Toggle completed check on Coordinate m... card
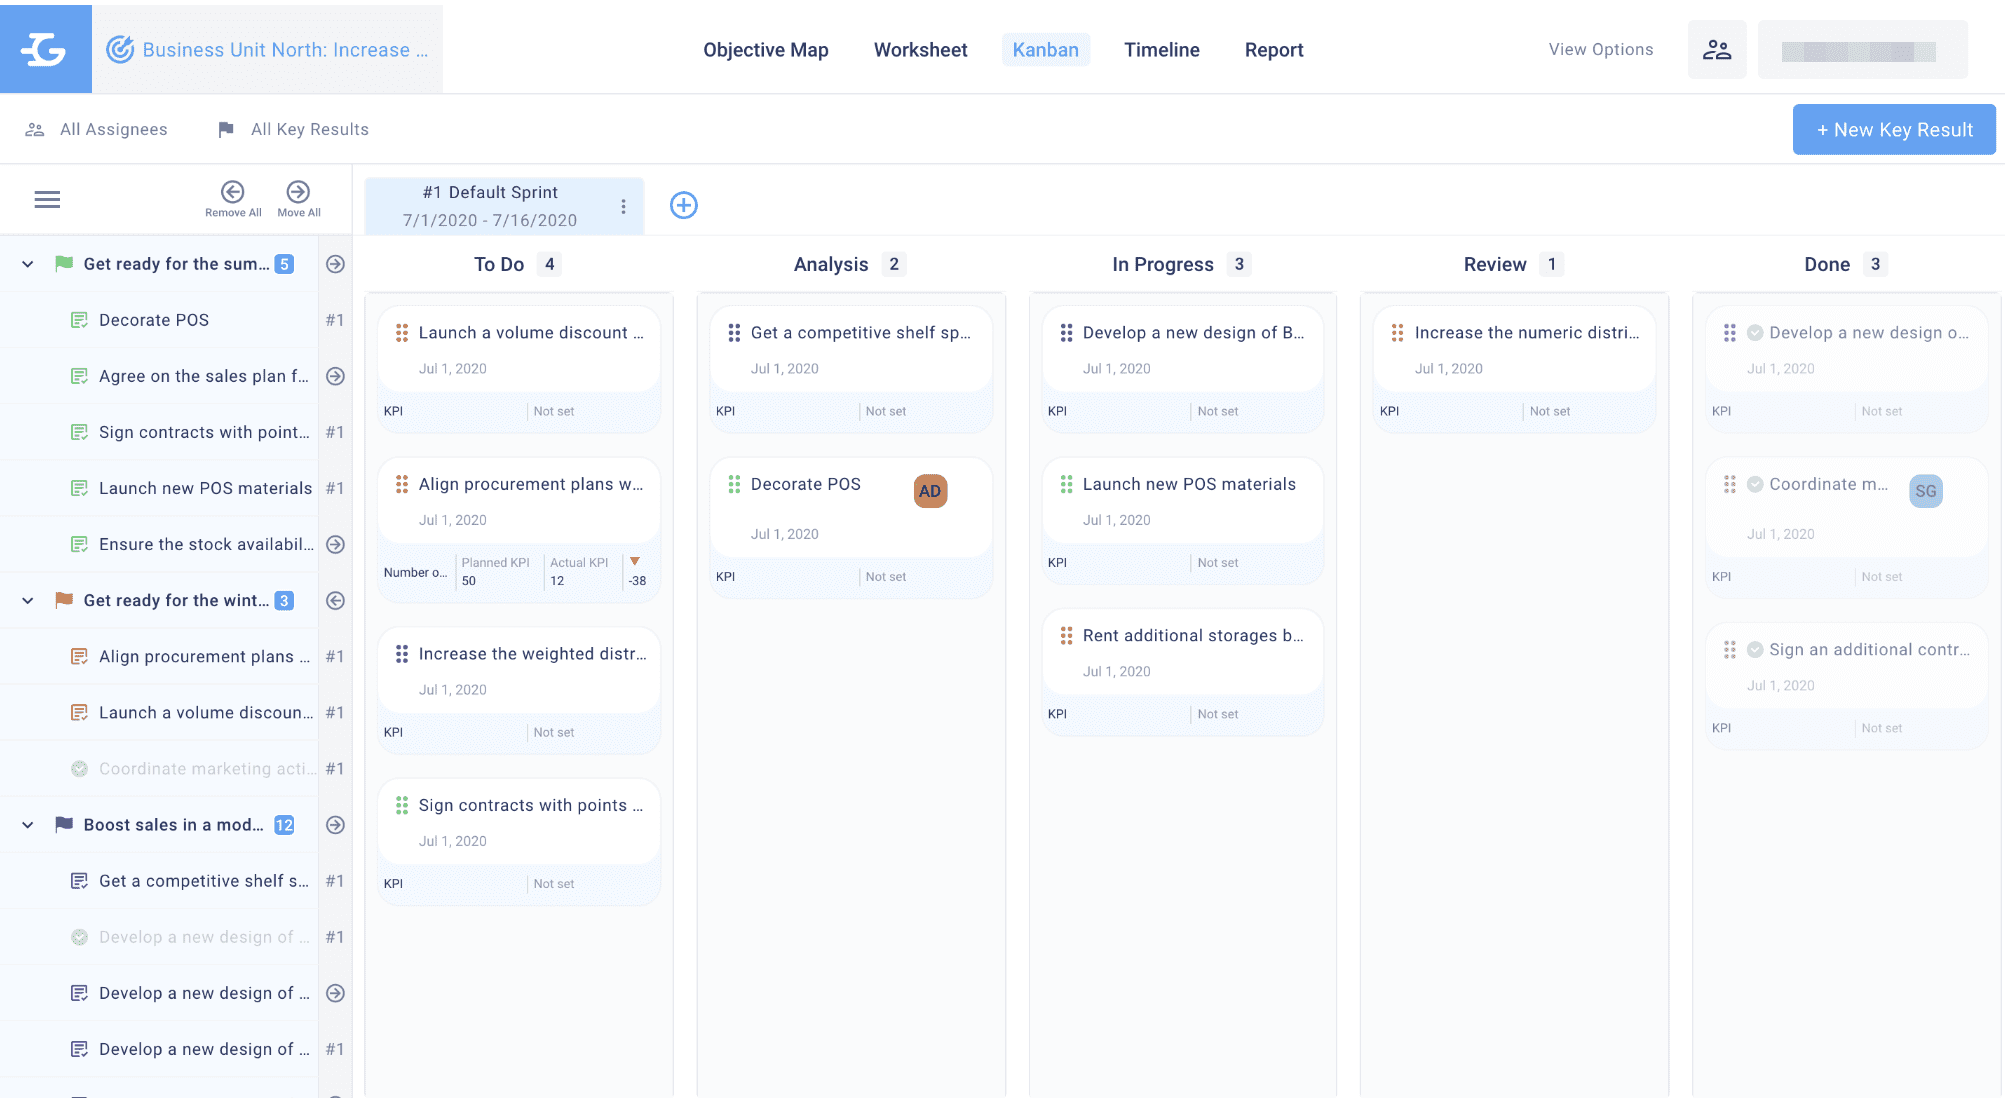This screenshot has width=2006, height=1098. tap(1755, 484)
